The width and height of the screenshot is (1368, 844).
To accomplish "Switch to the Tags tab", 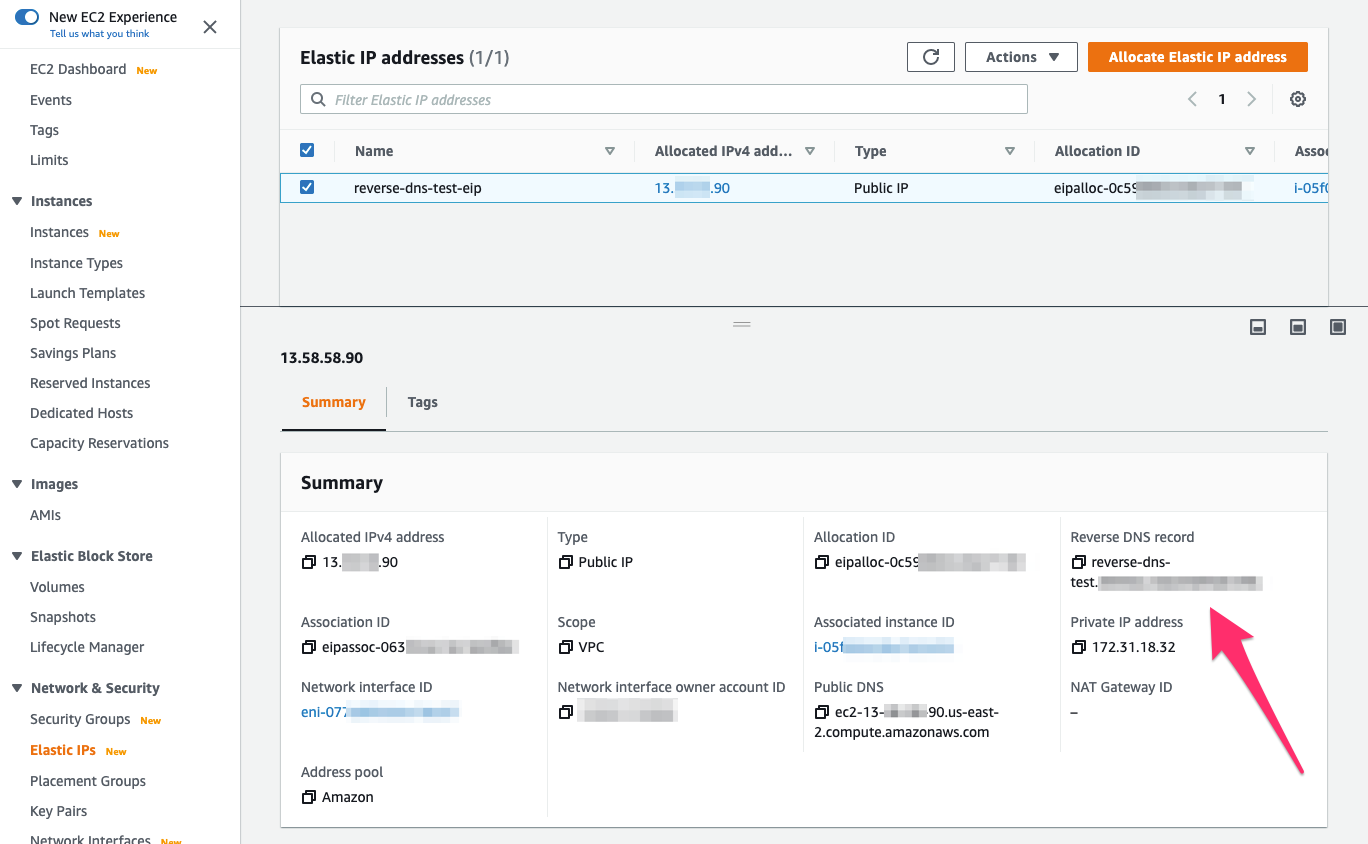I will point(423,402).
